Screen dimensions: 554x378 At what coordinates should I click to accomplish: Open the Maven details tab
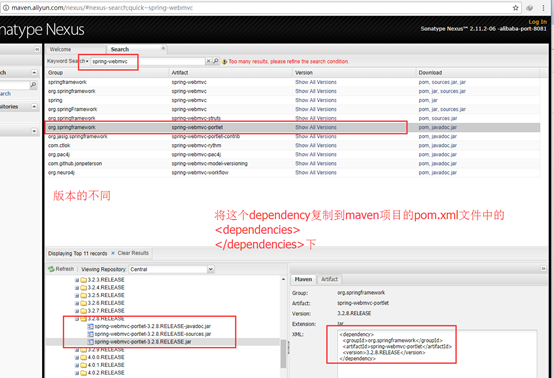click(x=303, y=279)
